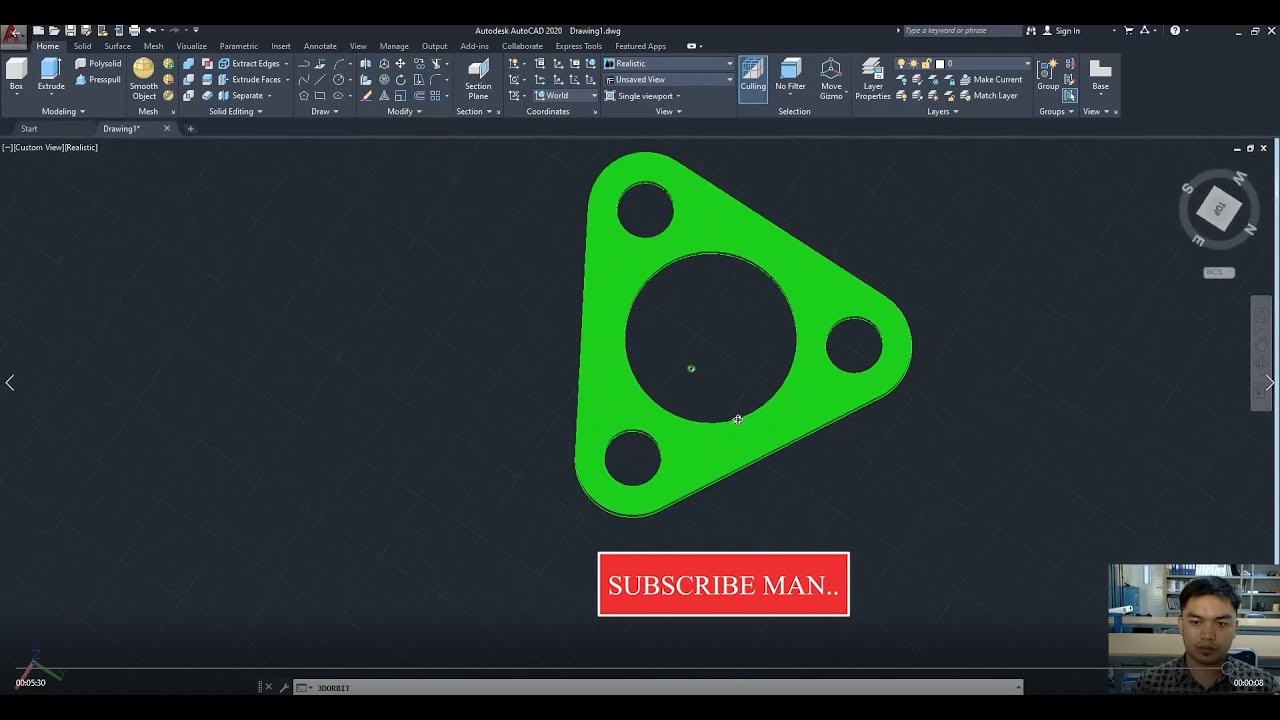Draw a circle with the Circle tool
Viewport: 1280px width, 720px height.
pos(339,79)
